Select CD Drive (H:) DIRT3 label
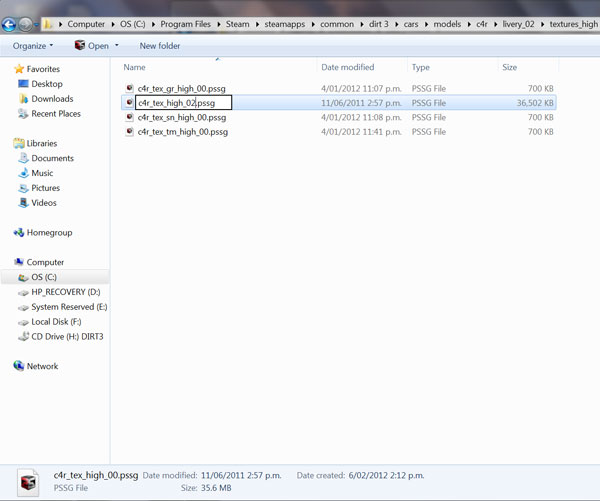This screenshot has width=600, height=501. point(67,336)
